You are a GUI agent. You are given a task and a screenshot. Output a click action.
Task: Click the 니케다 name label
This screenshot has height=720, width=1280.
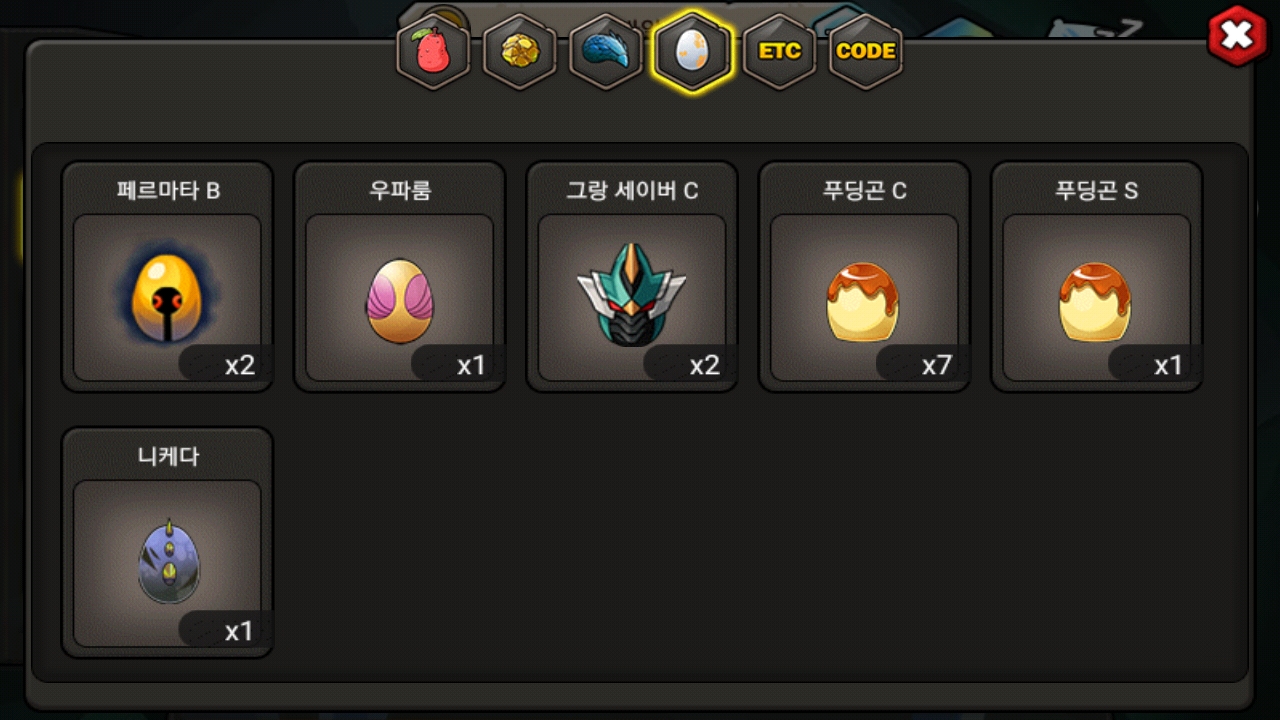click(167, 457)
